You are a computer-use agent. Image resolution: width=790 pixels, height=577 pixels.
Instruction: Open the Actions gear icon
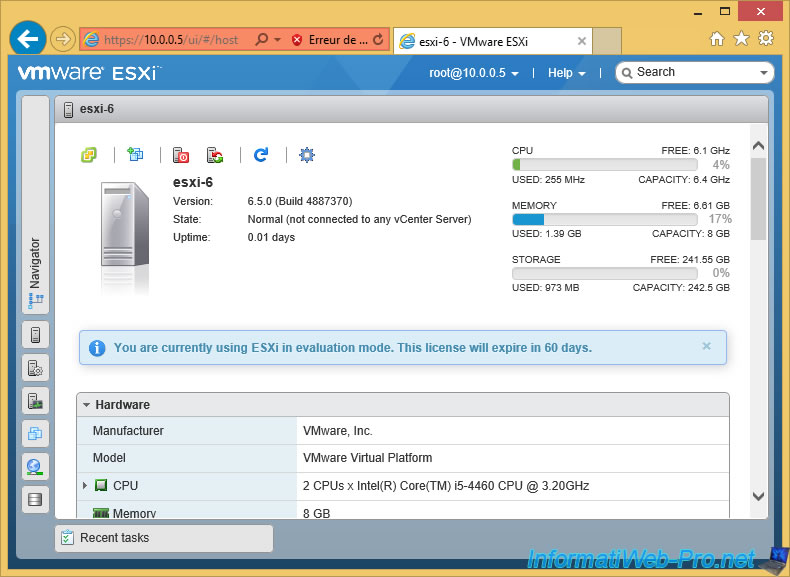307,155
